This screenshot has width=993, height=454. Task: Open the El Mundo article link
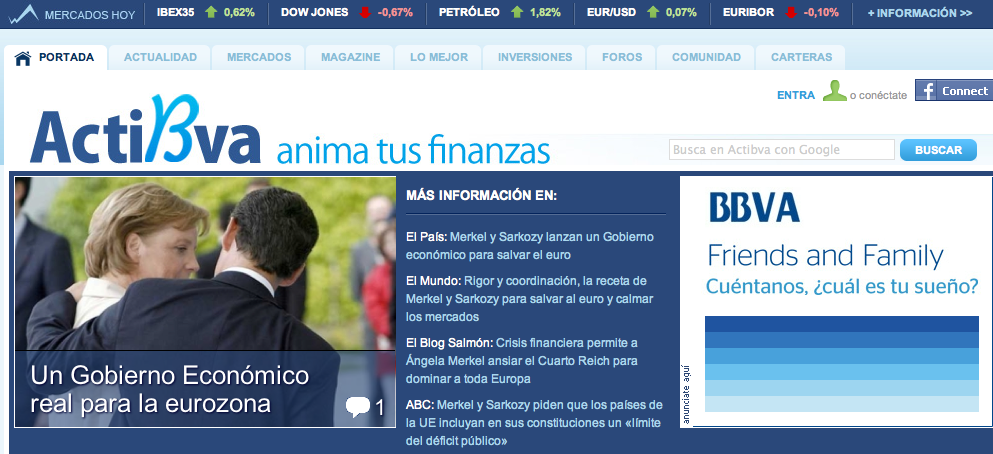[x=530, y=298]
